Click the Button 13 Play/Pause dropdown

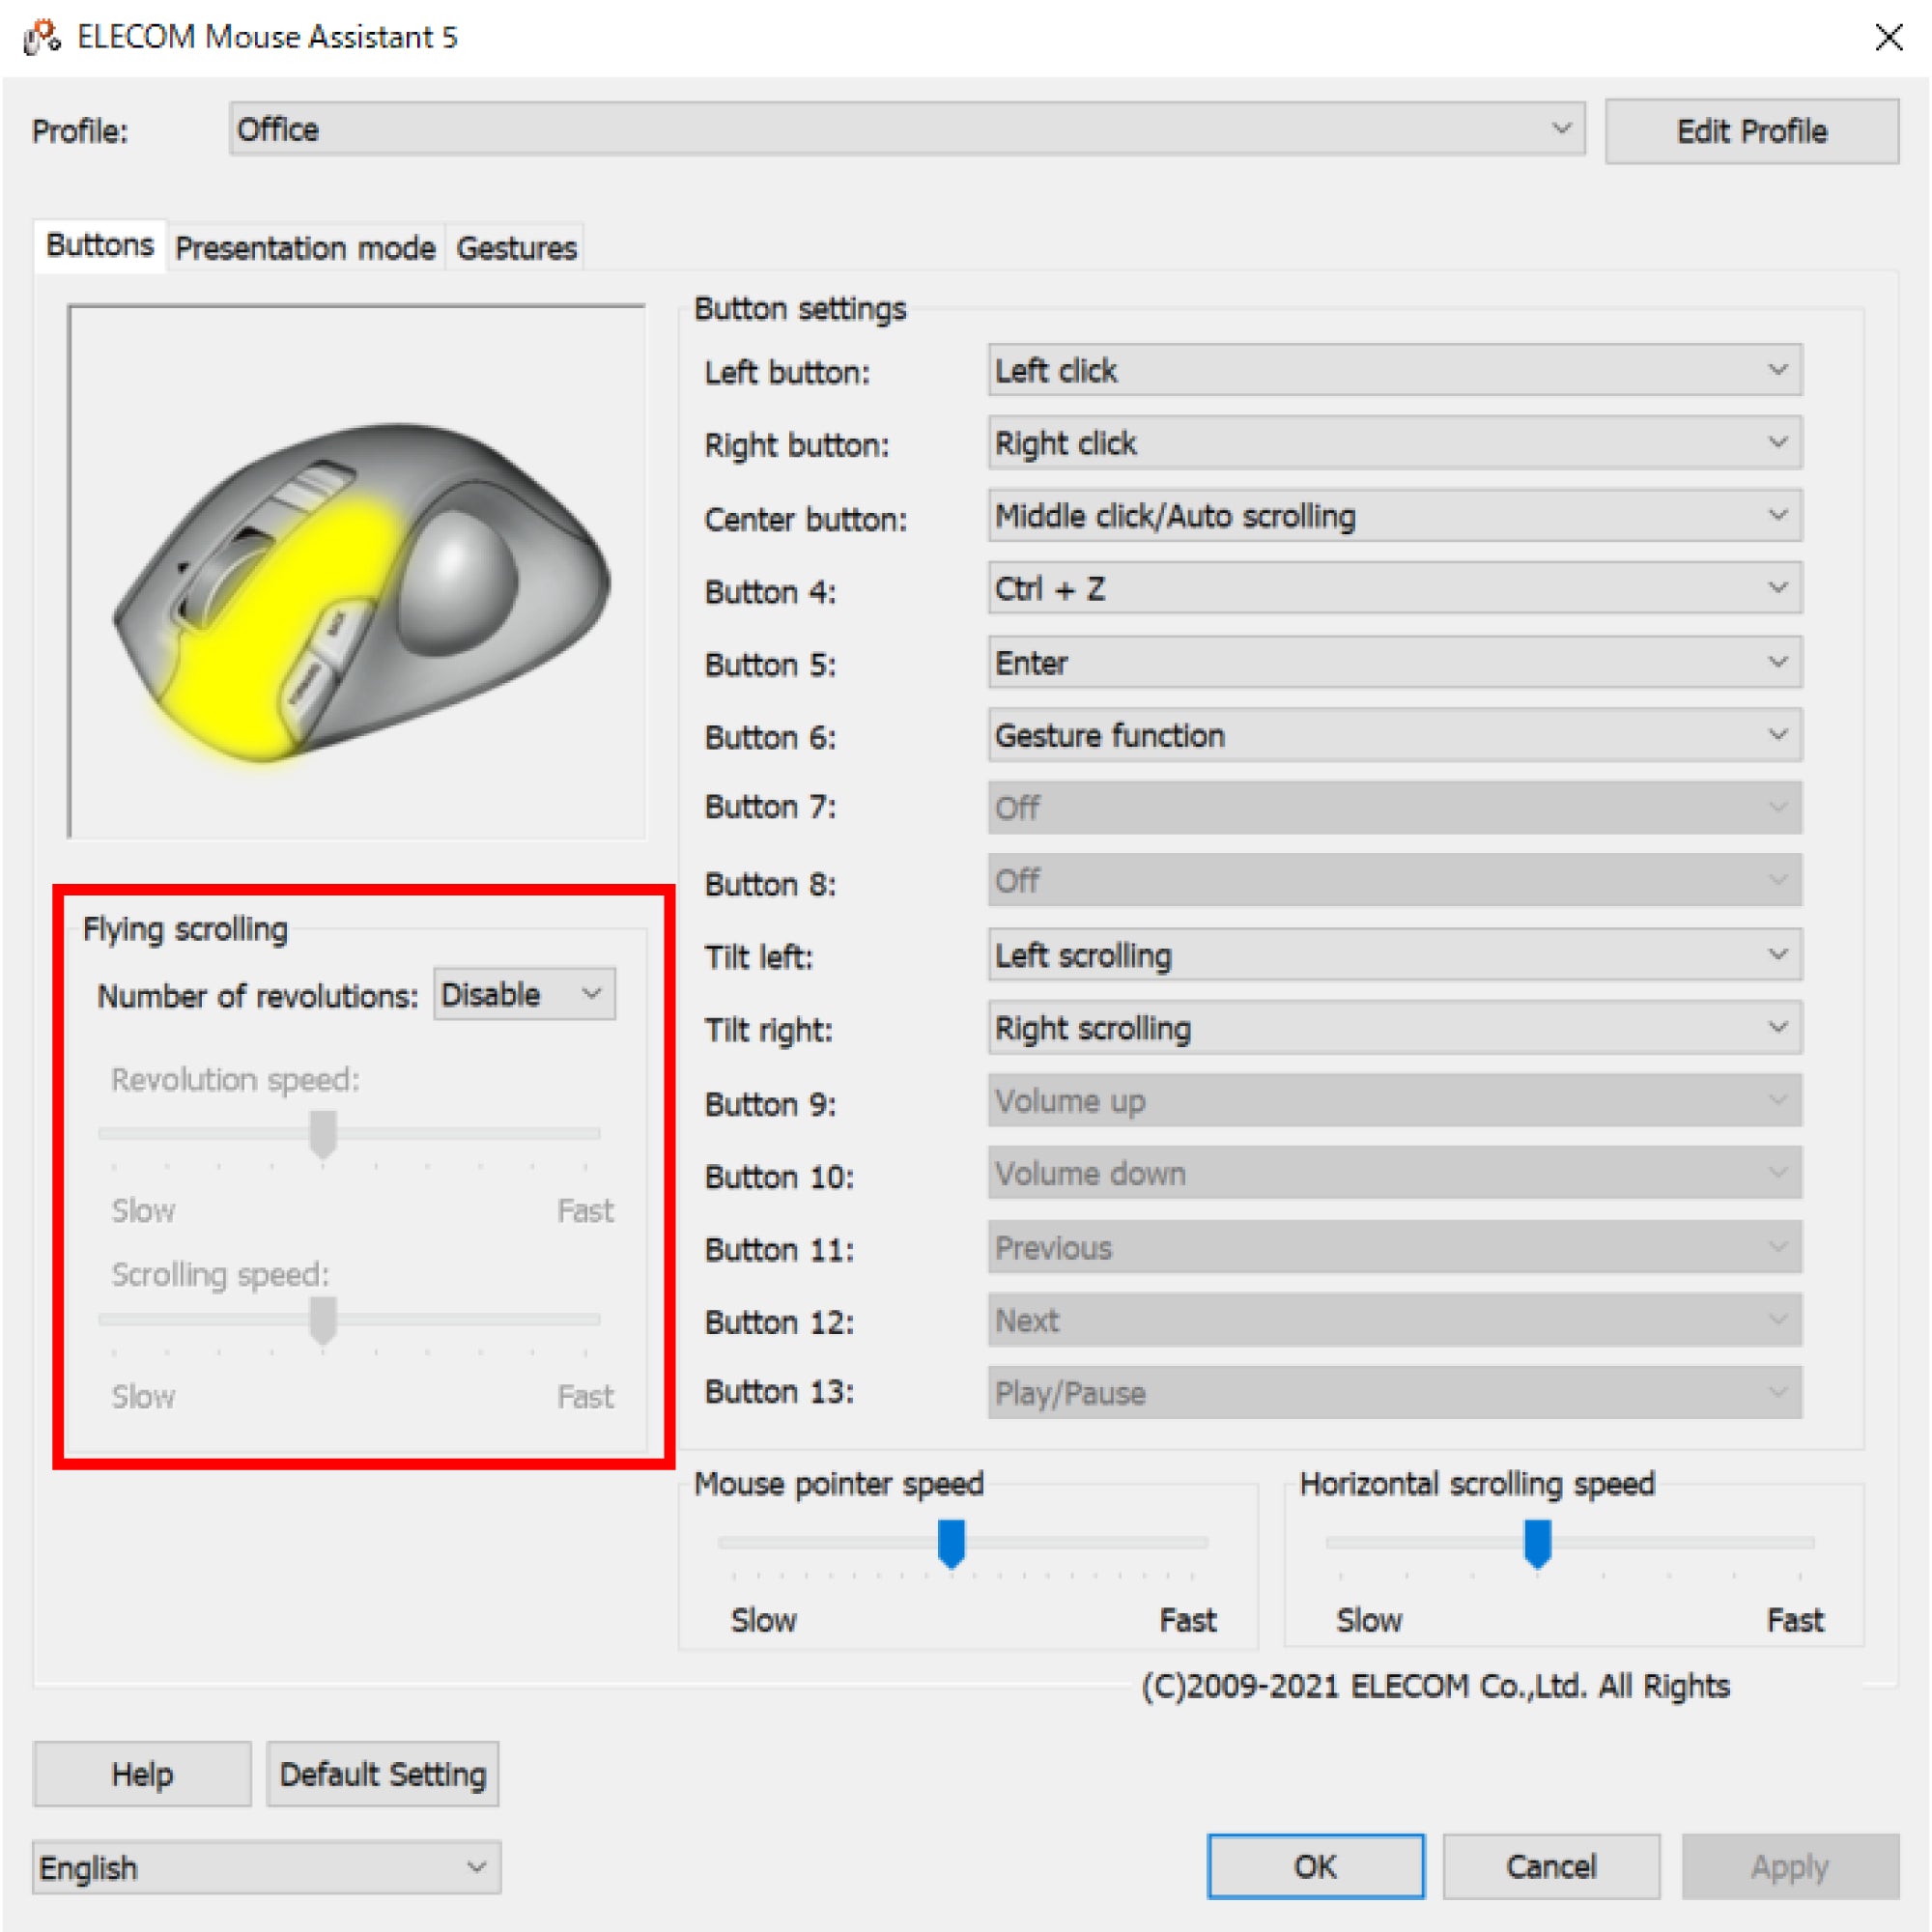tap(1395, 1393)
